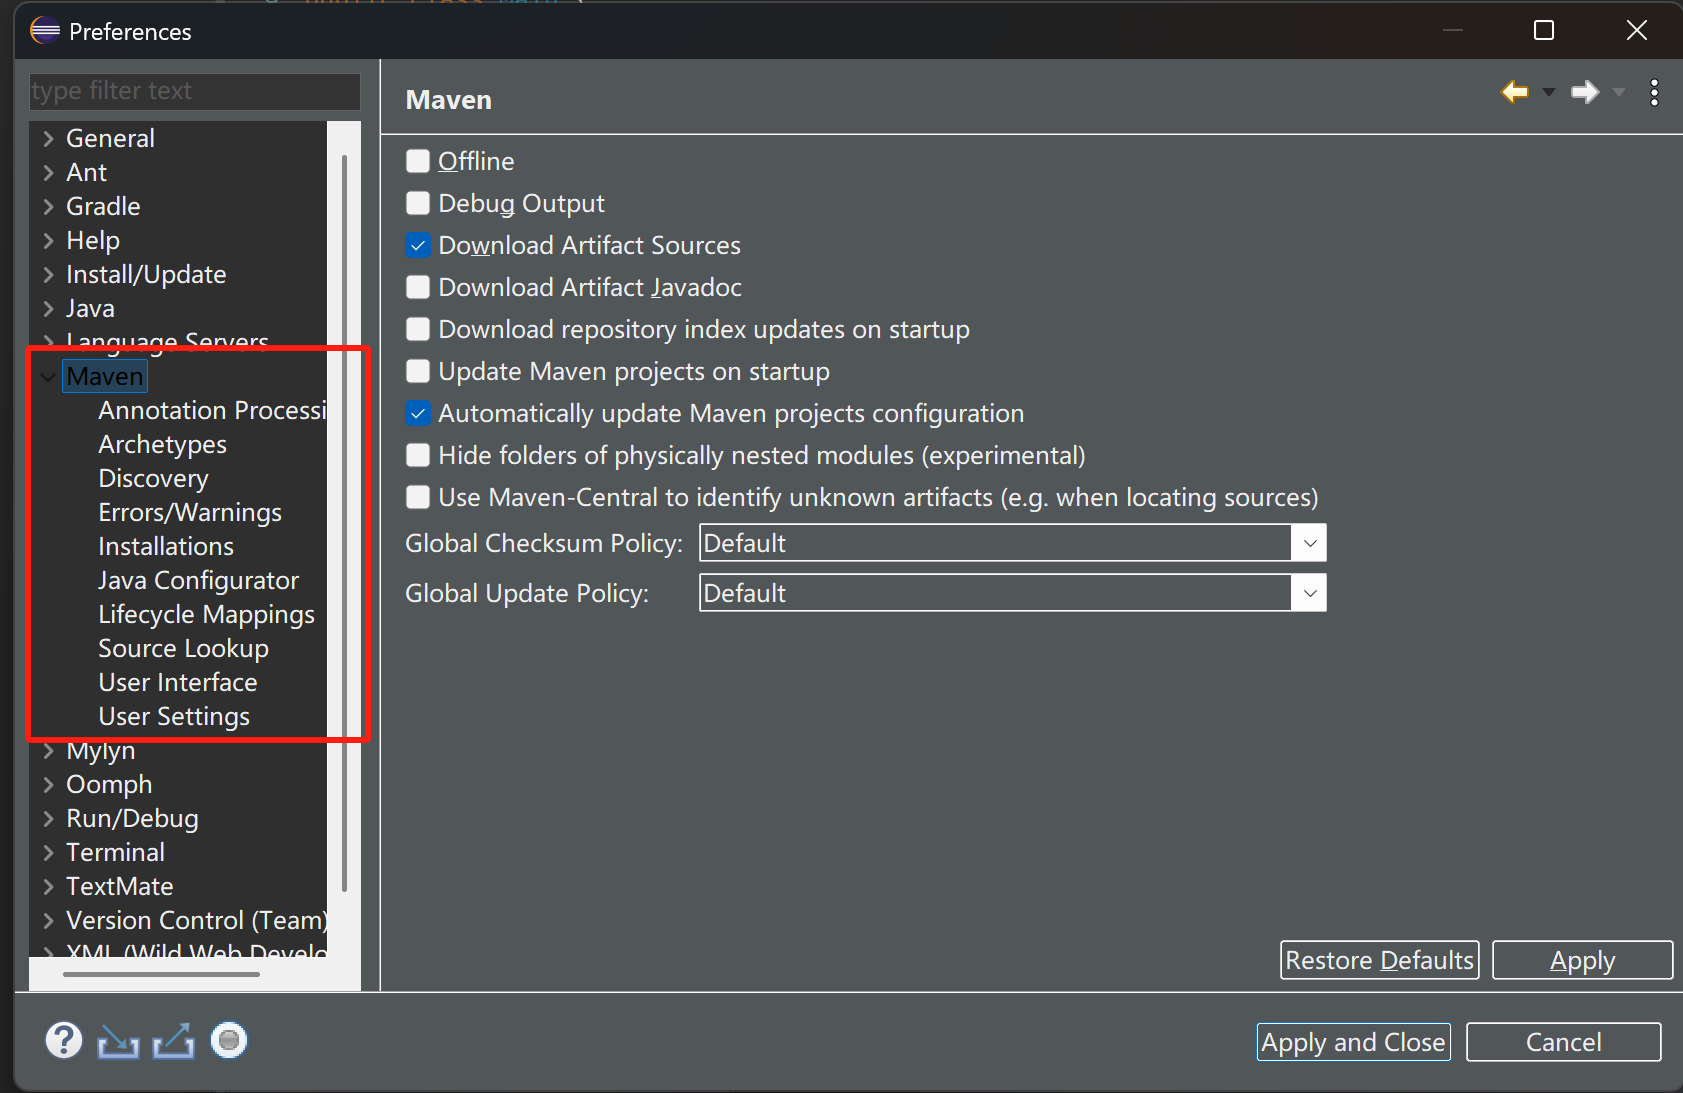Click the Oomph preference recorder icon
The height and width of the screenshot is (1093, 1683).
coord(229,1040)
